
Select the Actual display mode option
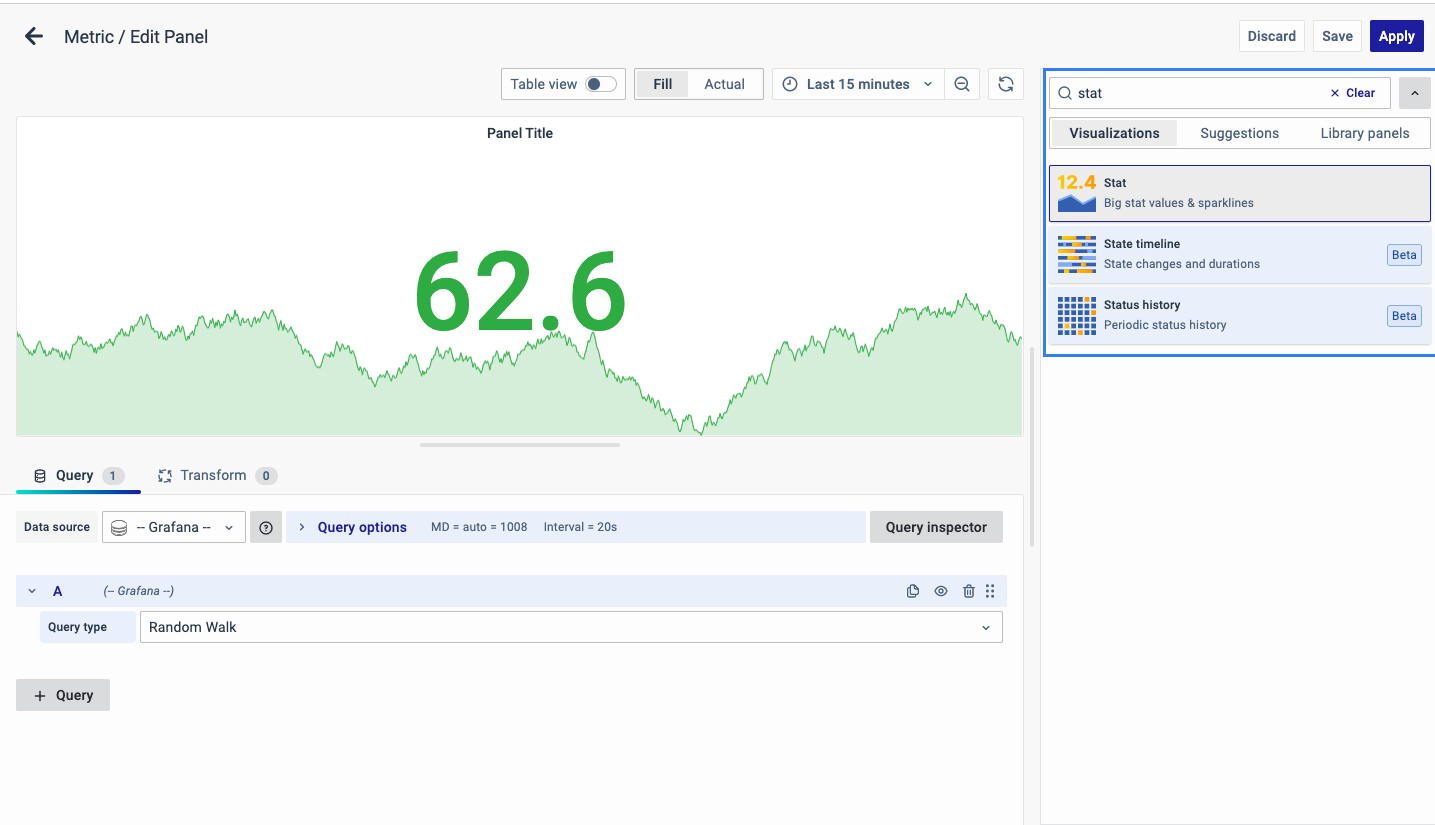click(724, 84)
